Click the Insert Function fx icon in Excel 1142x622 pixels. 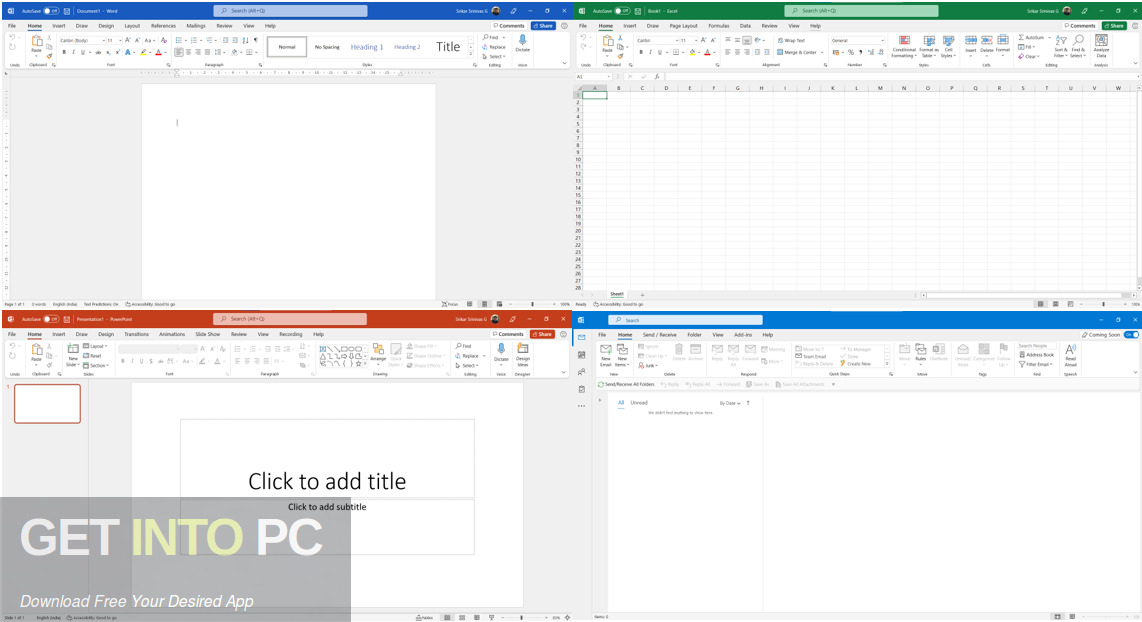click(656, 76)
